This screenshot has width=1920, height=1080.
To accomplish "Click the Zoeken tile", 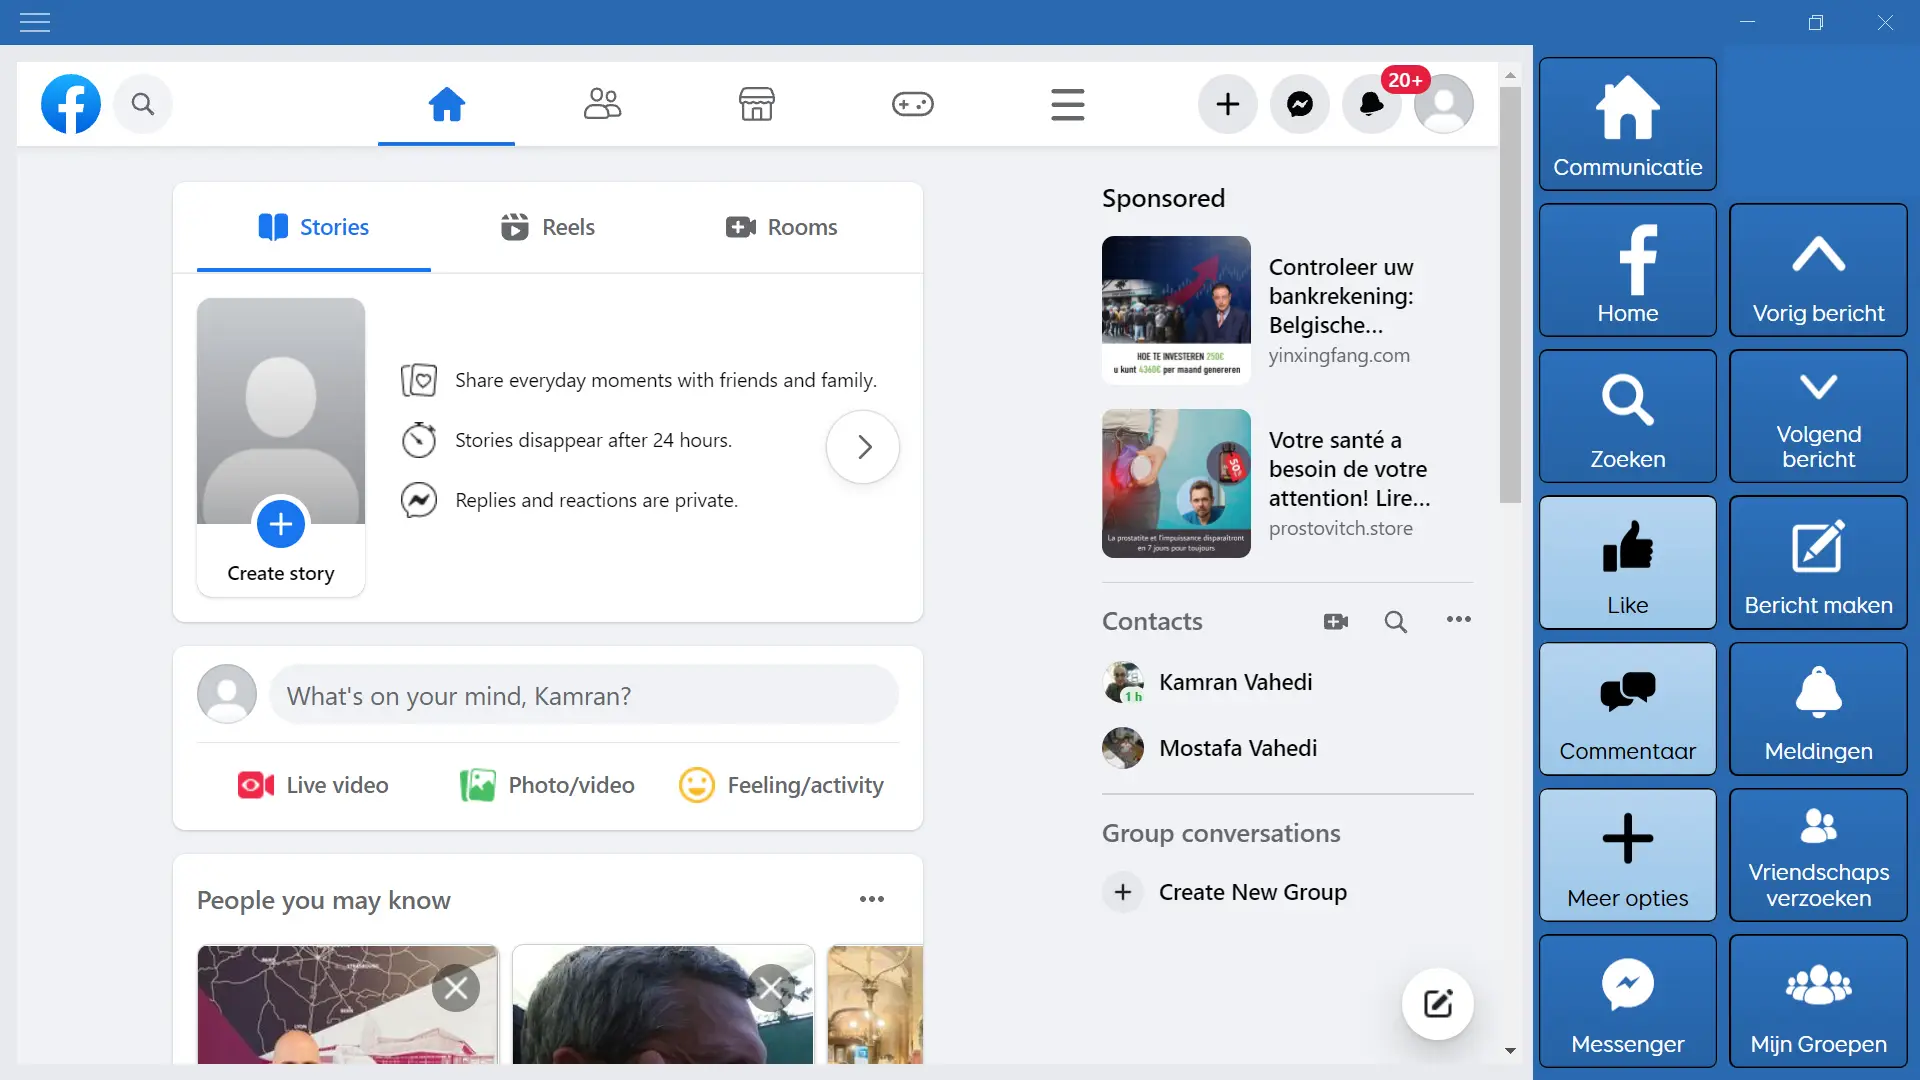I will (x=1628, y=416).
